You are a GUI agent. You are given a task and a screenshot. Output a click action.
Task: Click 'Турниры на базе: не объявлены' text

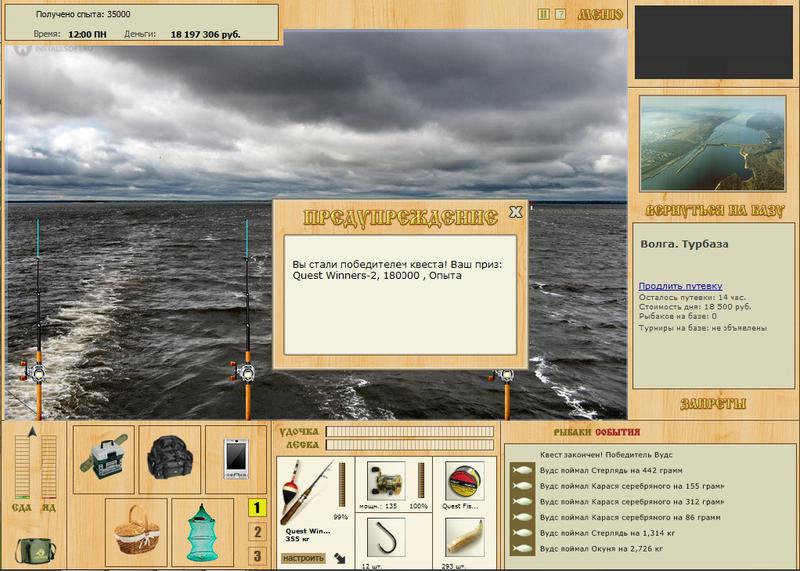(x=703, y=328)
